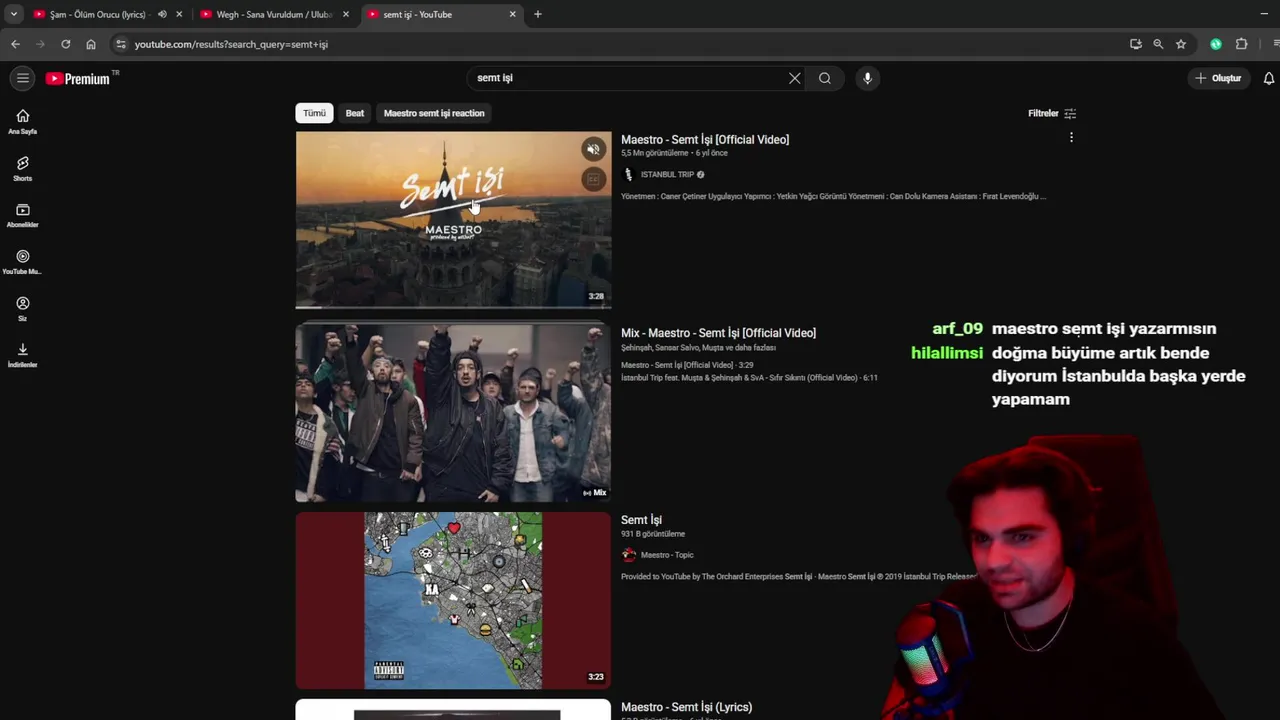Close the Şam - Ölüm Orucu tab

tap(180, 14)
